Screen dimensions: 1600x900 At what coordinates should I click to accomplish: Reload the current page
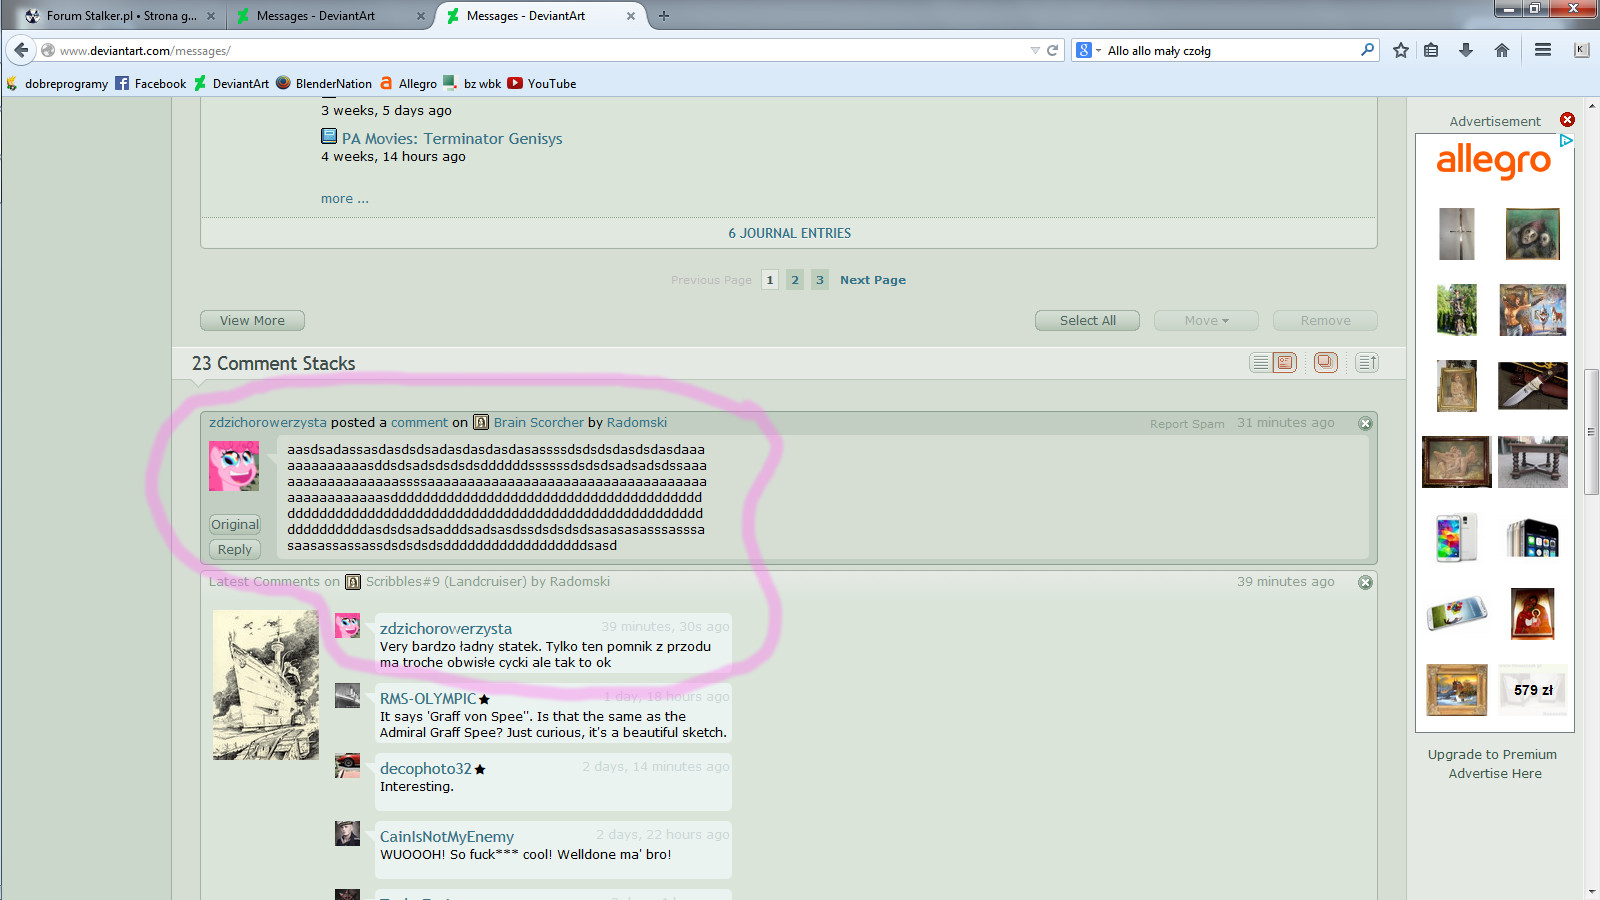pos(1052,50)
